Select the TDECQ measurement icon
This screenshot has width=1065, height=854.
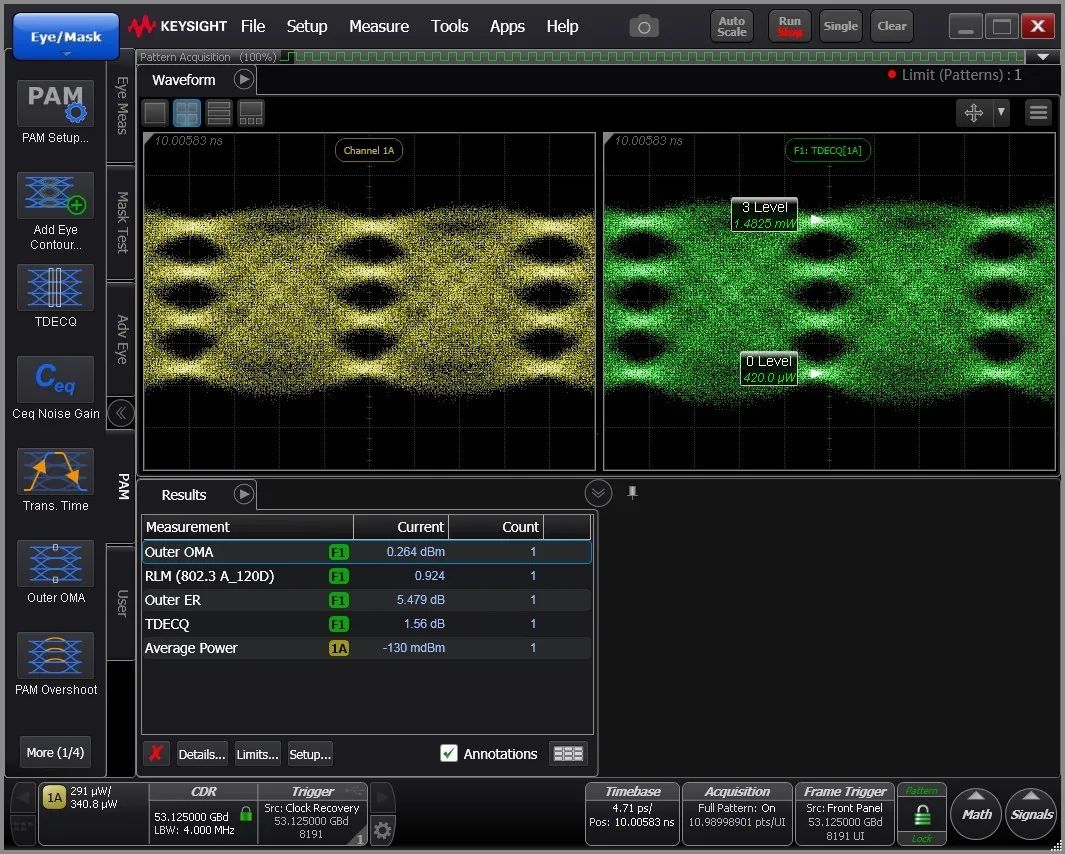click(55, 288)
